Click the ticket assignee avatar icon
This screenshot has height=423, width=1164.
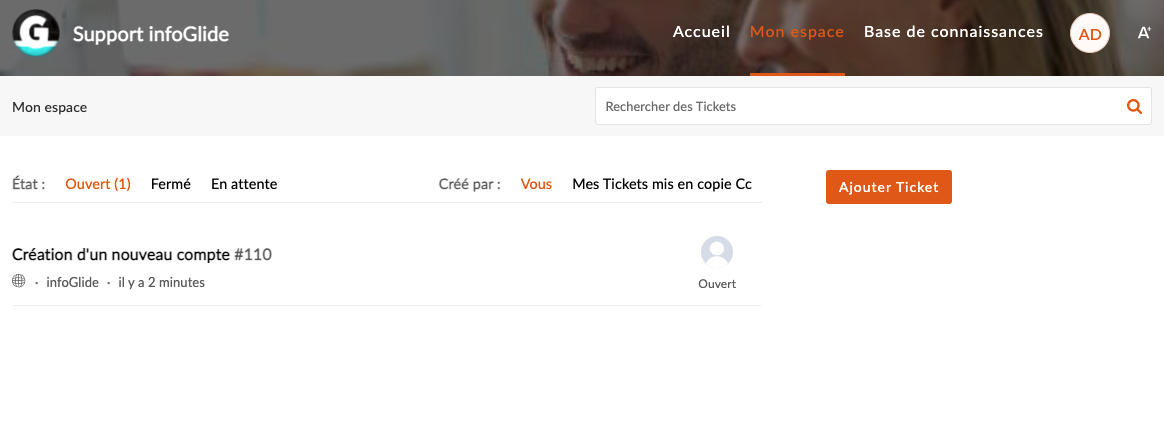[x=717, y=253]
